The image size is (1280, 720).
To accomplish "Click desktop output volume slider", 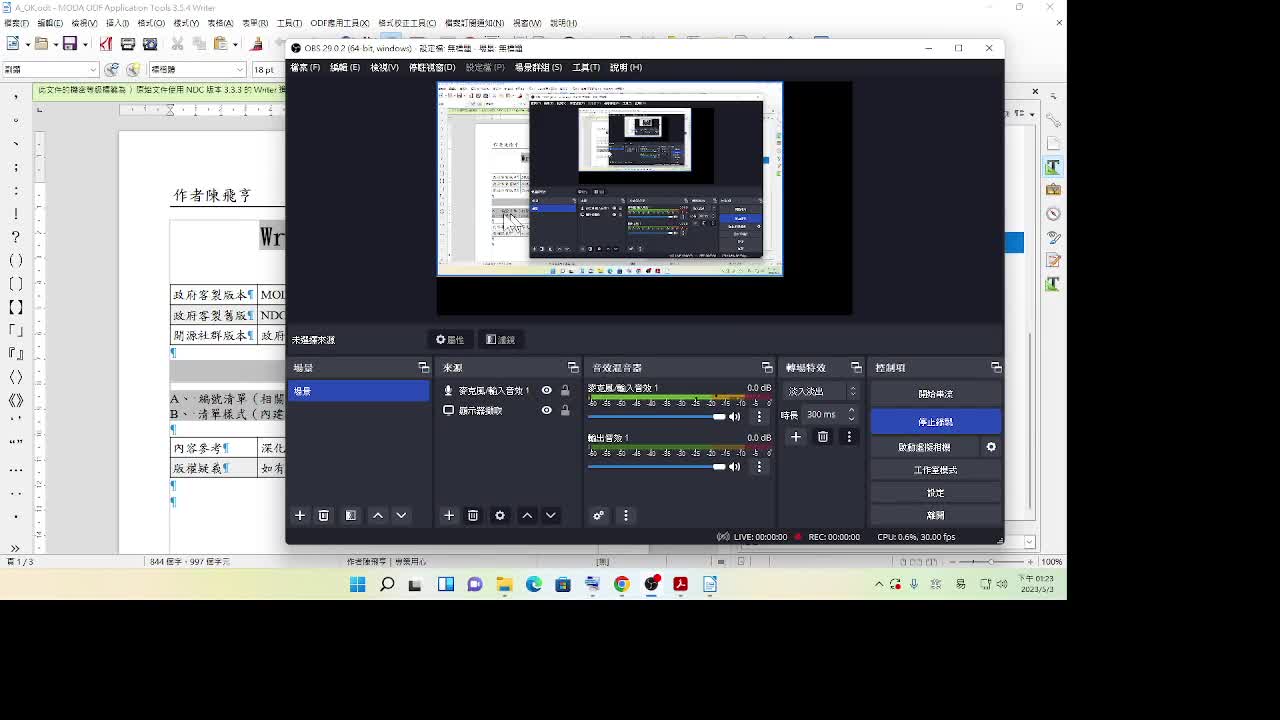I will pyautogui.click(x=656, y=466).
